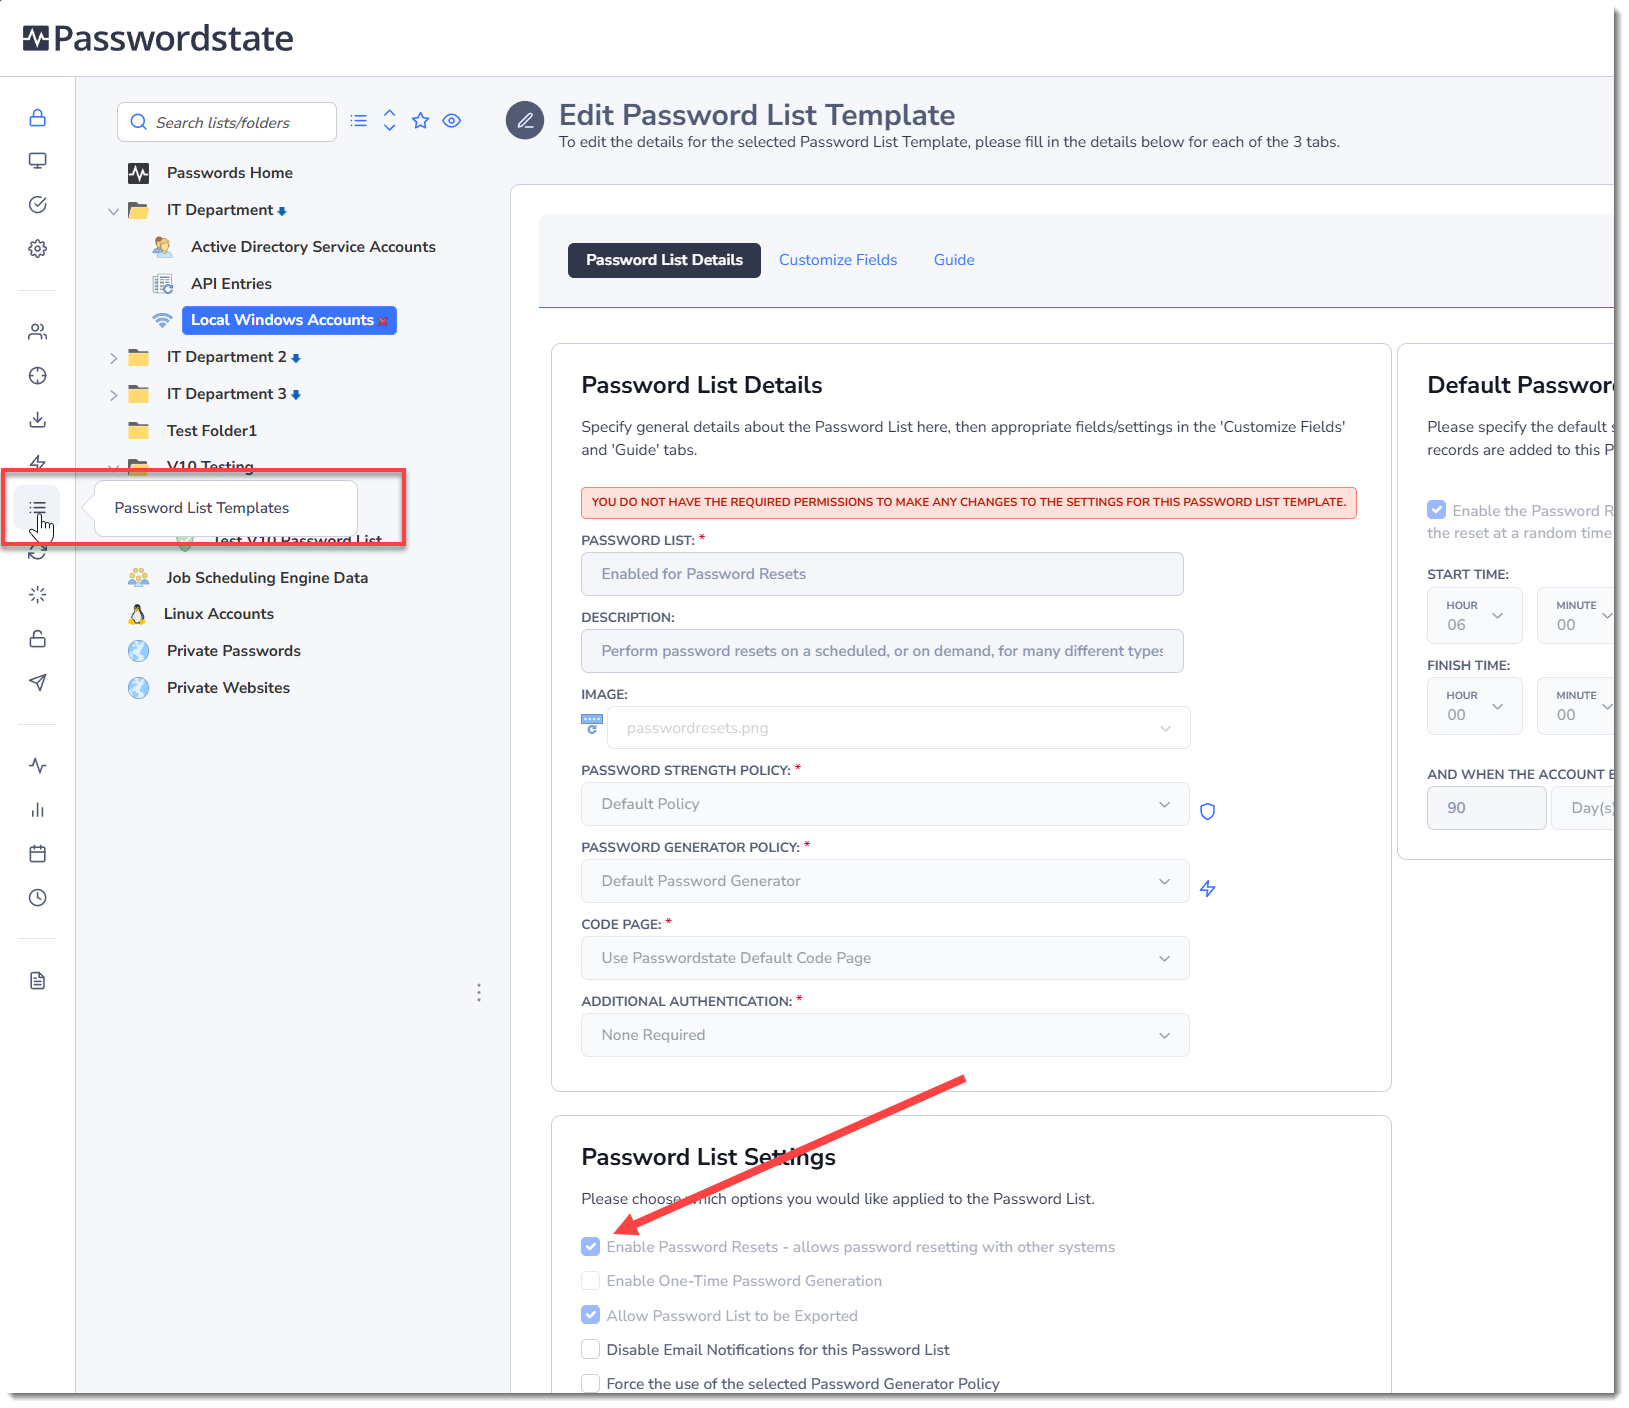Click the sparkle loader icon in the sidebar
Viewport: 1629px width, 1408px height.
38,595
